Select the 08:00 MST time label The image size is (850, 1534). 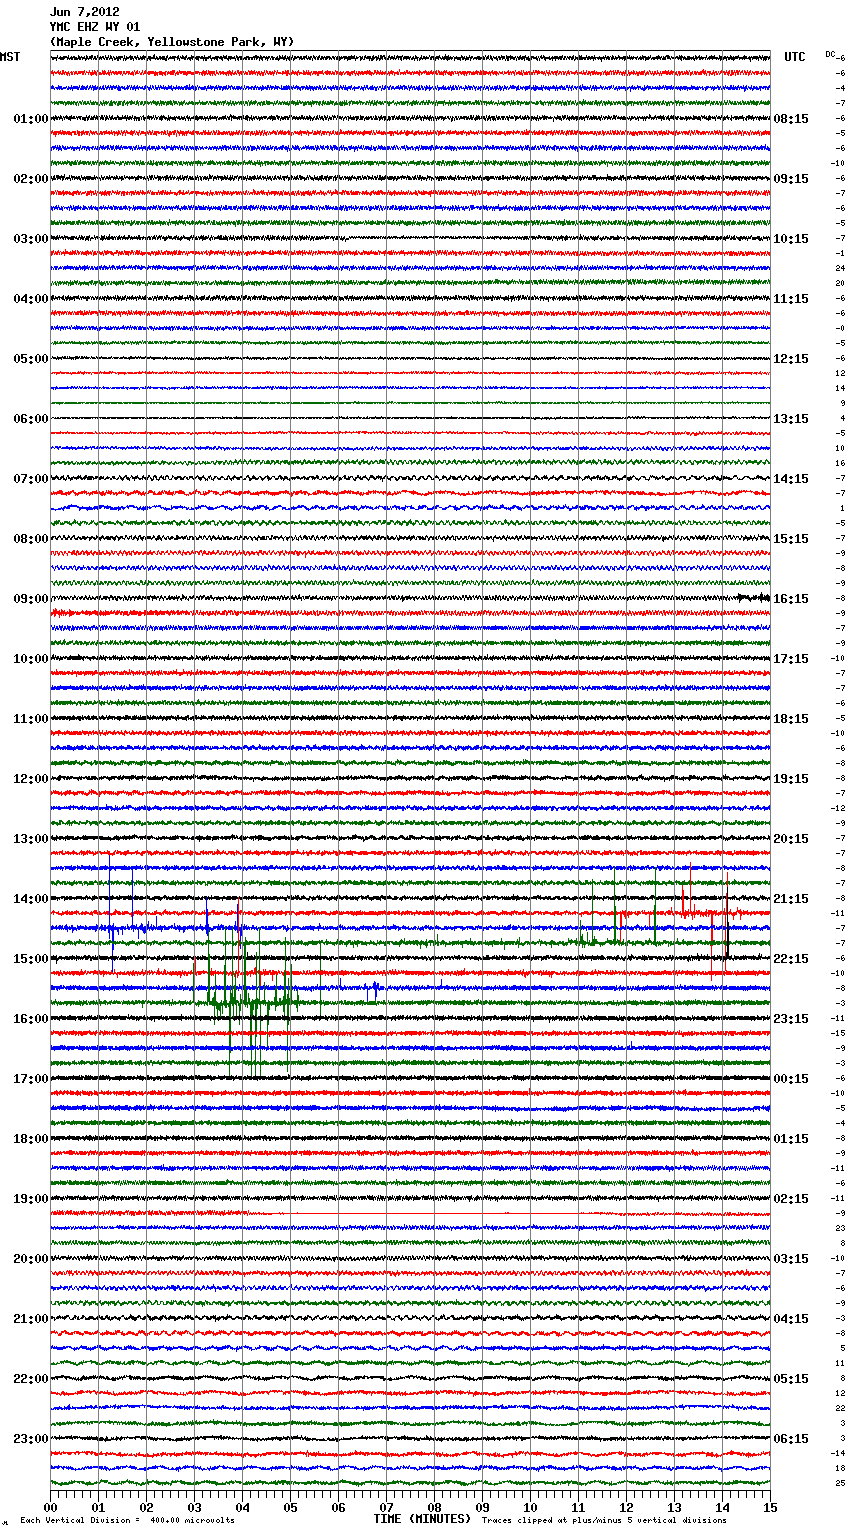[31, 539]
